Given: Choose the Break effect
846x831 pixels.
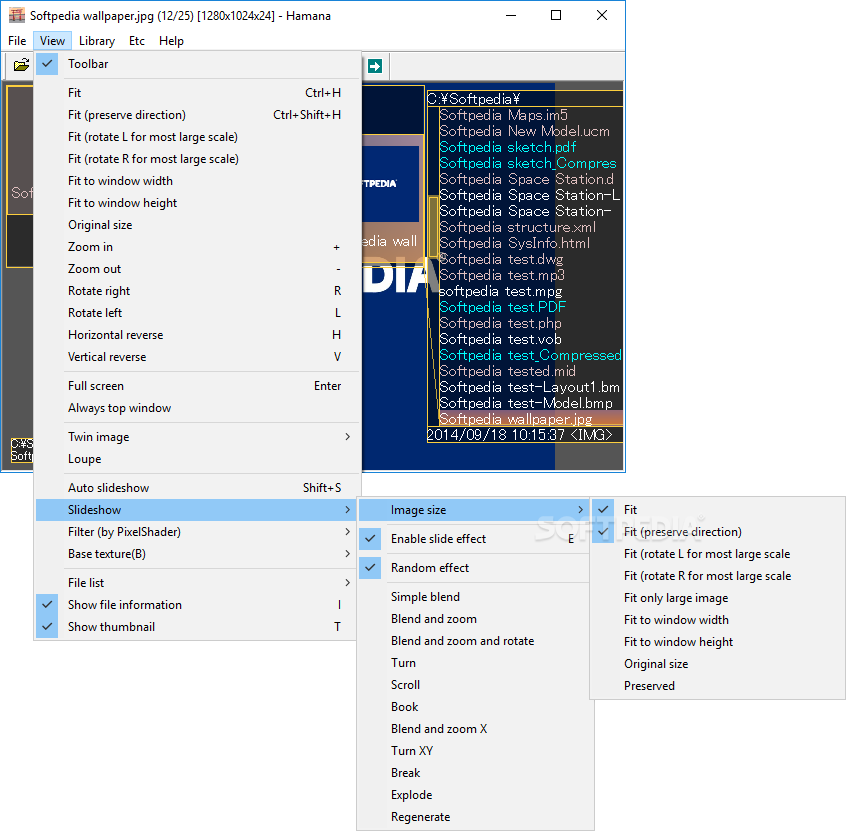Looking at the screenshot, I should coord(475,773).
